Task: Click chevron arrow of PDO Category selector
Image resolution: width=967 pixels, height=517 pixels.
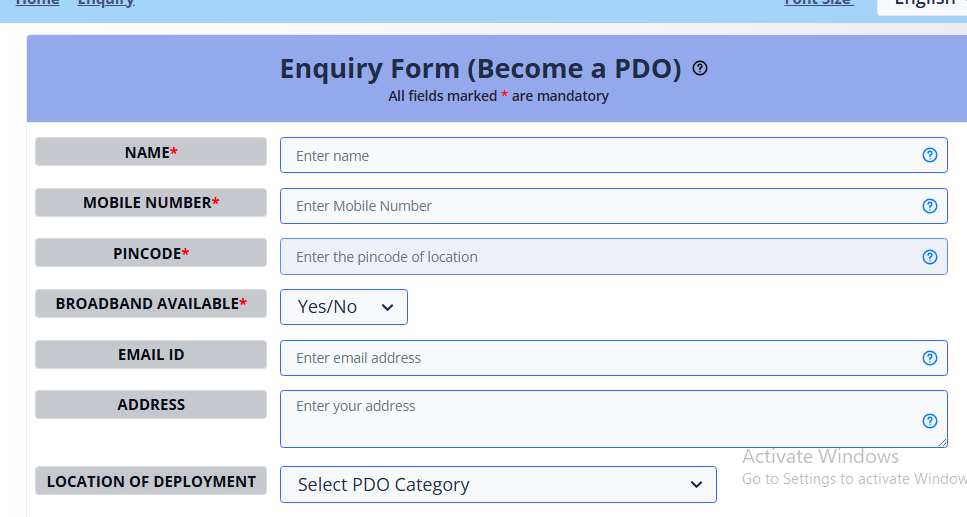Action: pos(696,485)
